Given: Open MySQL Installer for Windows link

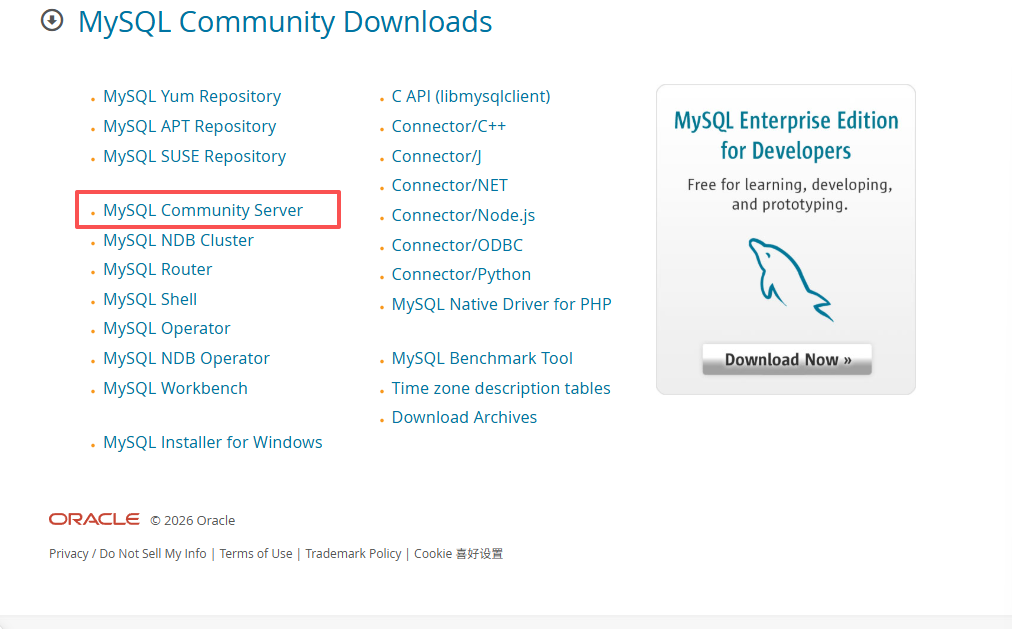Looking at the screenshot, I should 212,443.
